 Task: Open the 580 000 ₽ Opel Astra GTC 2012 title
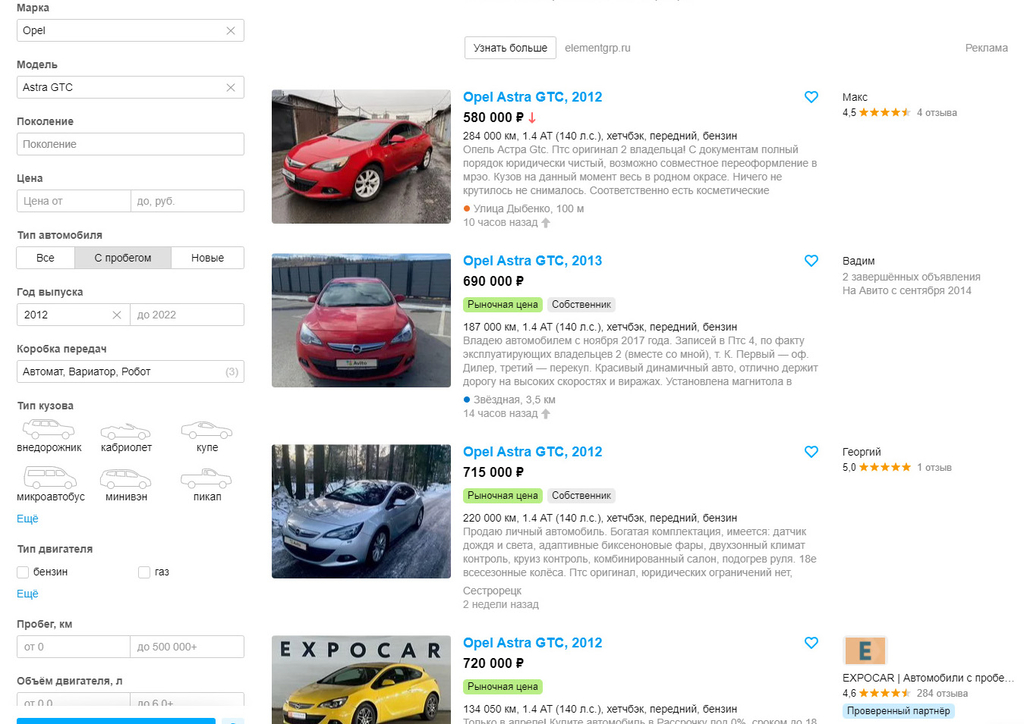(532, 97)
